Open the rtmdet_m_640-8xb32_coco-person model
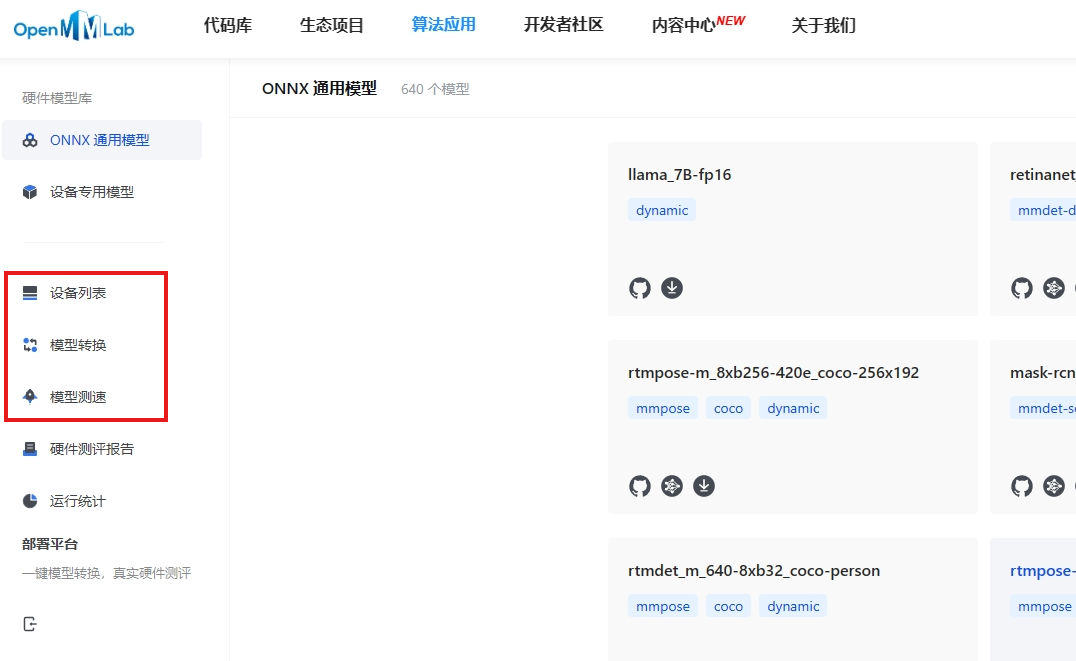Image resolution: width=1076 pixels, height=661 pixels. tap(753, 570)
